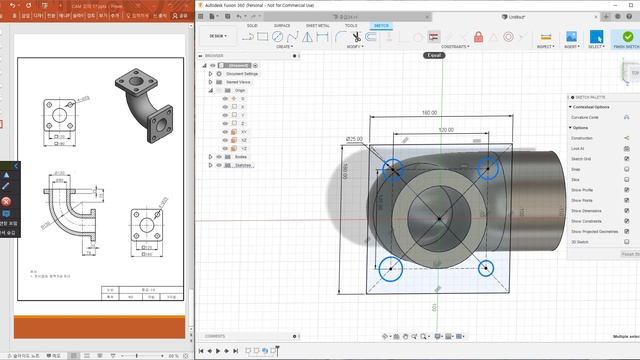Click the Look At icon in palette

(627, 149)
